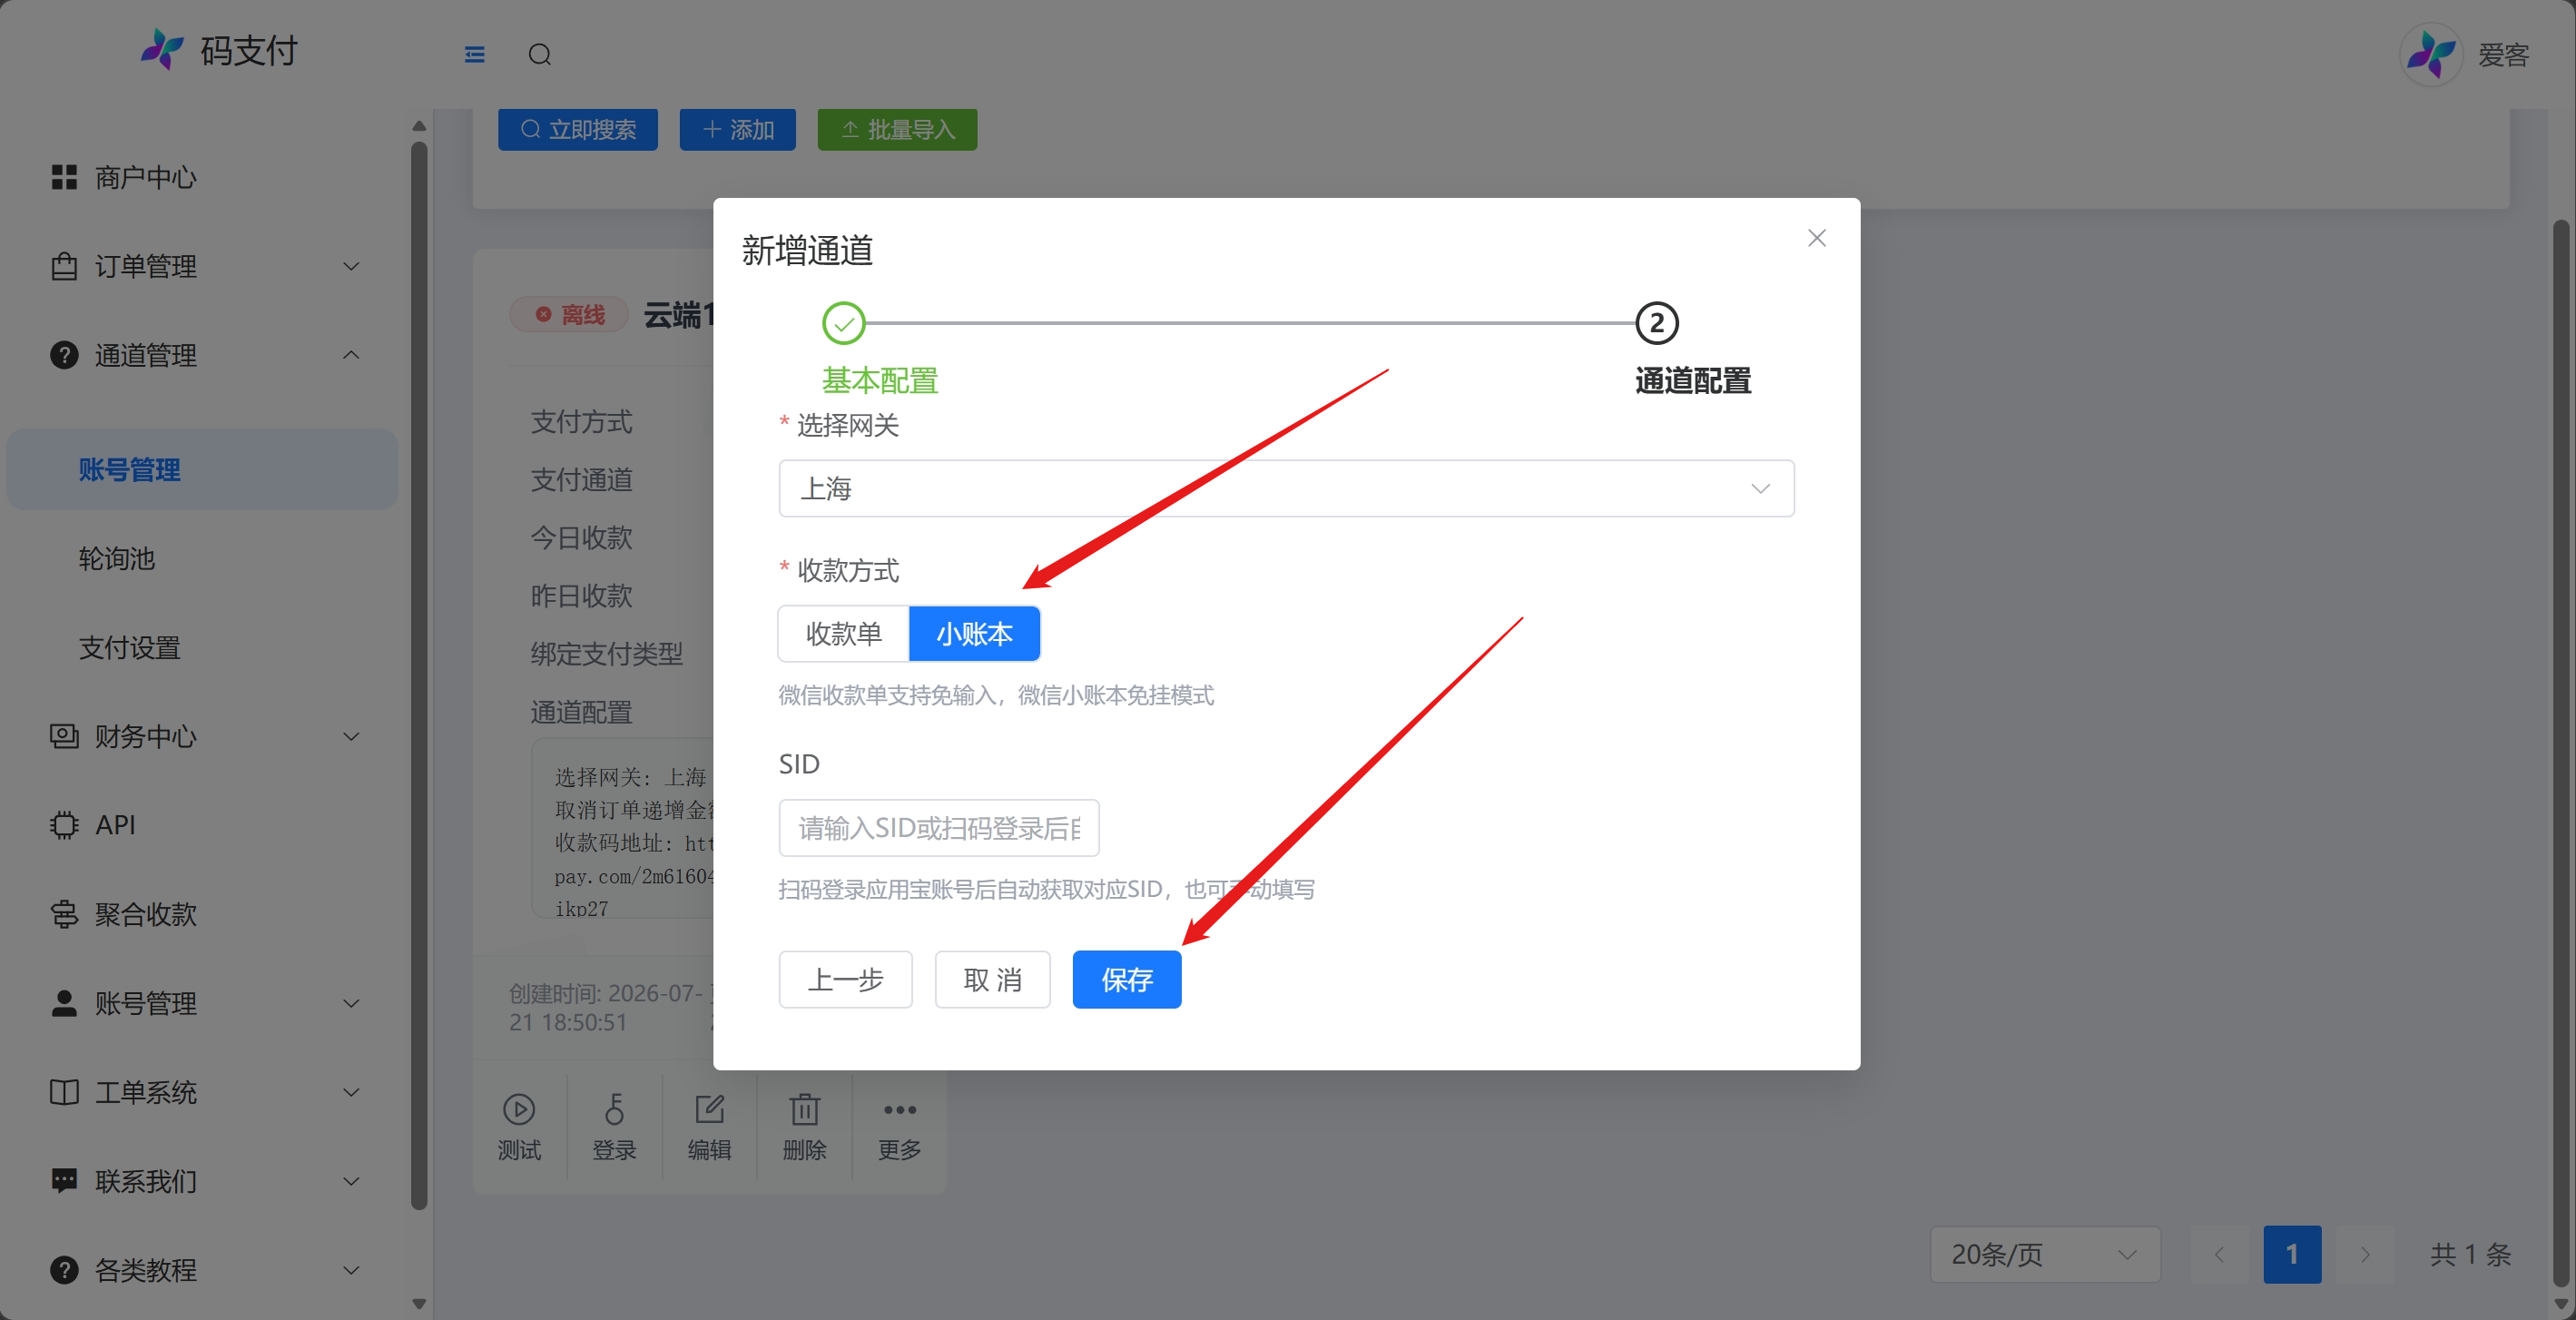Click the SID input field
Screen dimensions: 2576x1320
938,827
